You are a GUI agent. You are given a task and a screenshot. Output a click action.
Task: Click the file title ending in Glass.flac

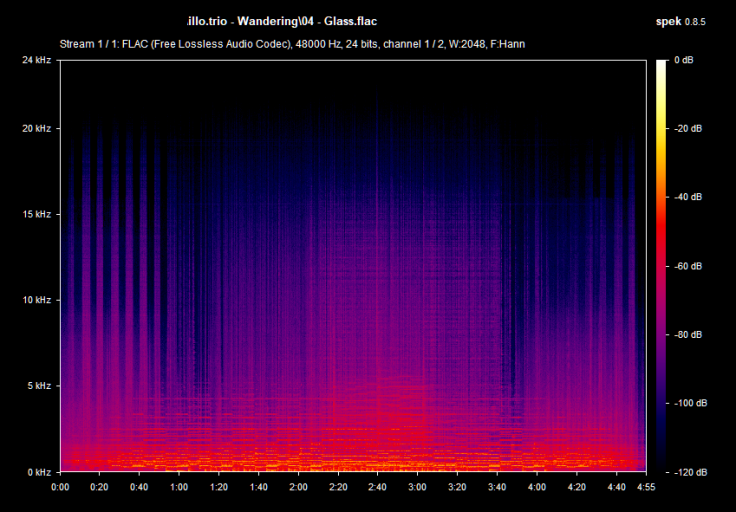point(282,21)
